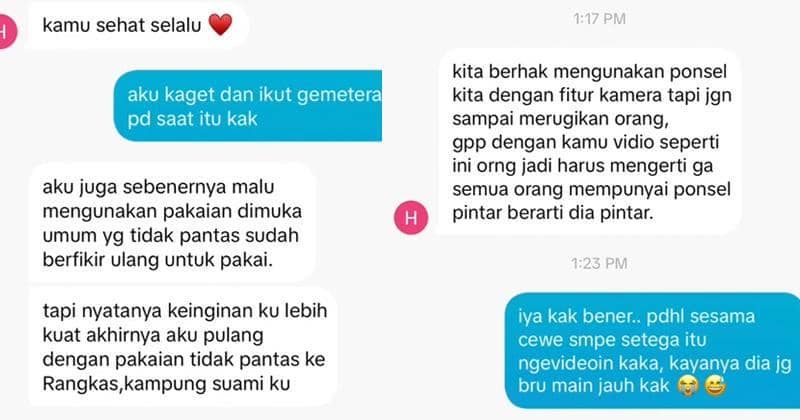Select the blue 'aku kaget dan ikut gemetera' bubble

(x=248, y=106)
